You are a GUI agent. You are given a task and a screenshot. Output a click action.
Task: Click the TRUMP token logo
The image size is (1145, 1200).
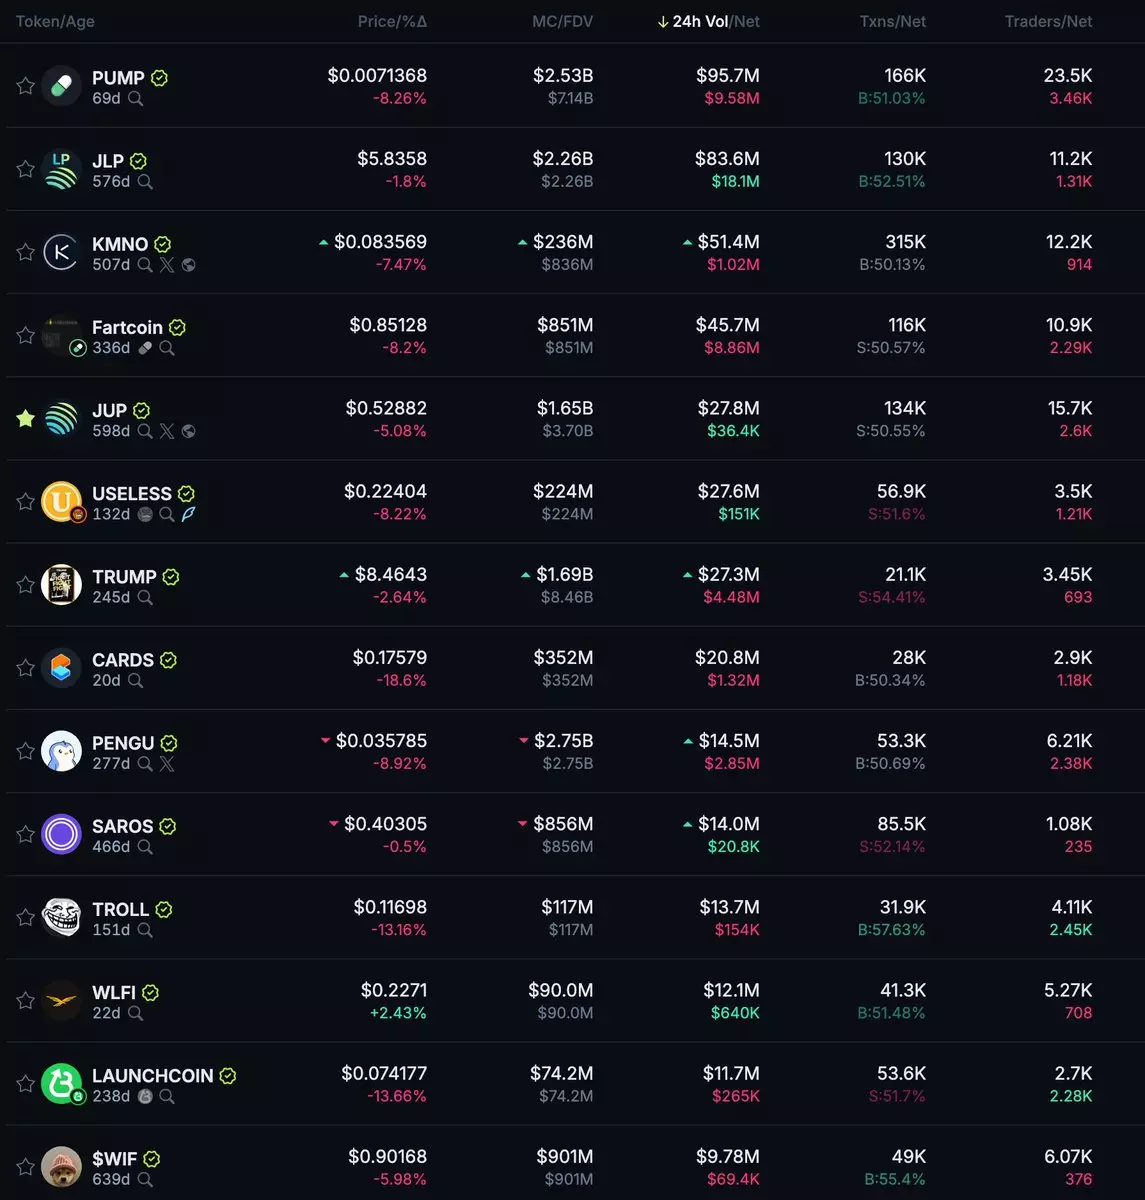[61, 585]
